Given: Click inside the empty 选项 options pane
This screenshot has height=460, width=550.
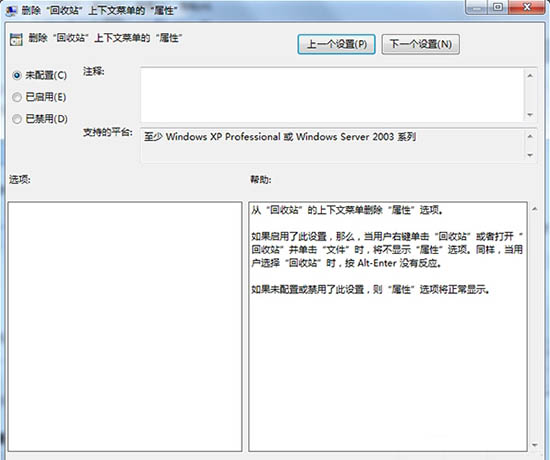Looking at the screenshot, I should click(125, 326).
